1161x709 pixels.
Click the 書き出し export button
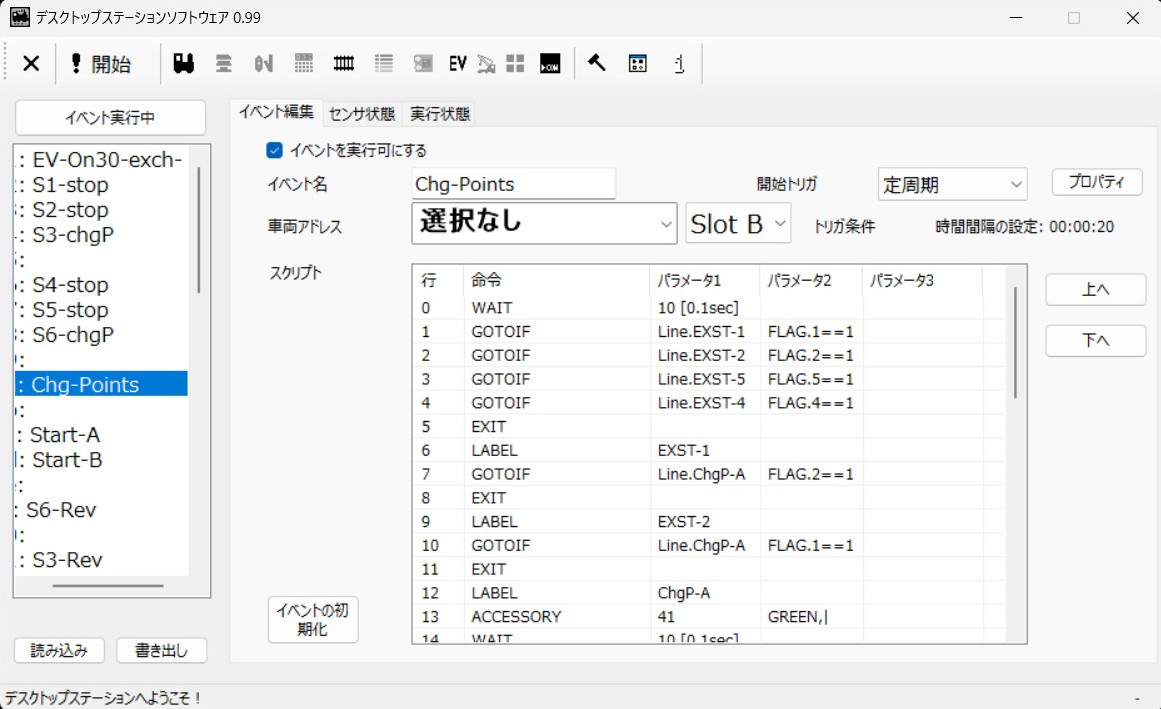[x=161, y=650]
